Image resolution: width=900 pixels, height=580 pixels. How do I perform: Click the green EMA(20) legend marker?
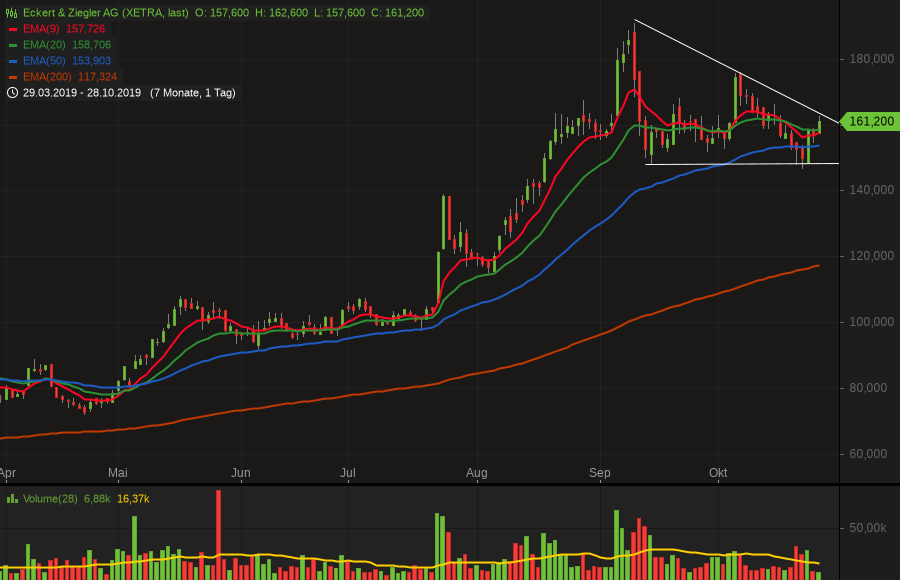(13, 45)
